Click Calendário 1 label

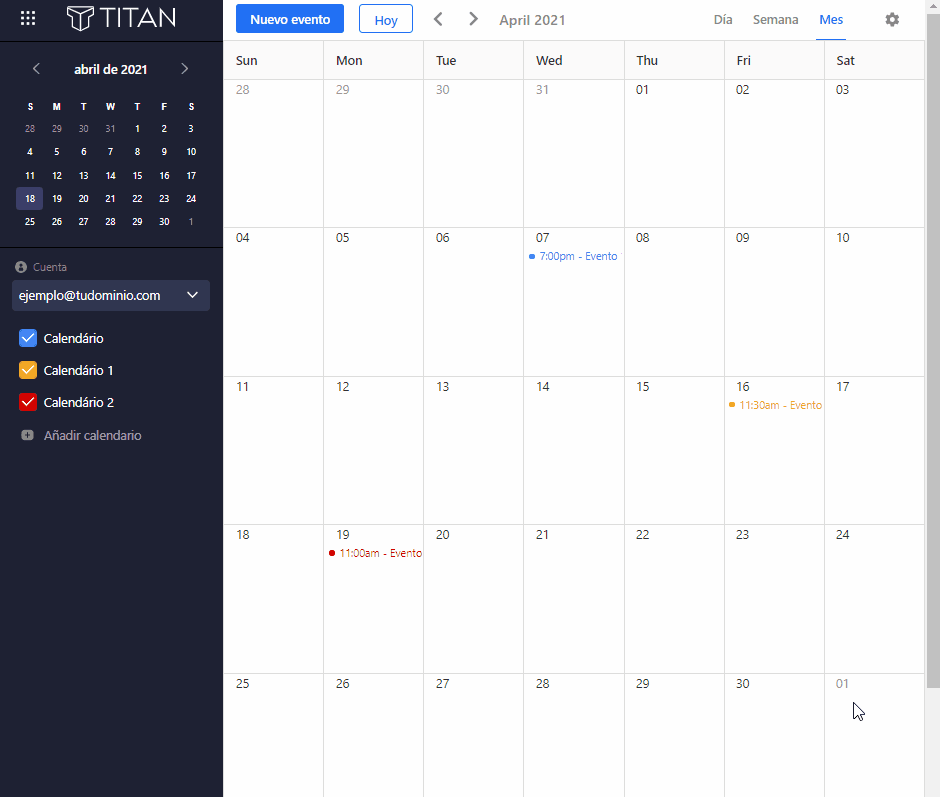79,370
